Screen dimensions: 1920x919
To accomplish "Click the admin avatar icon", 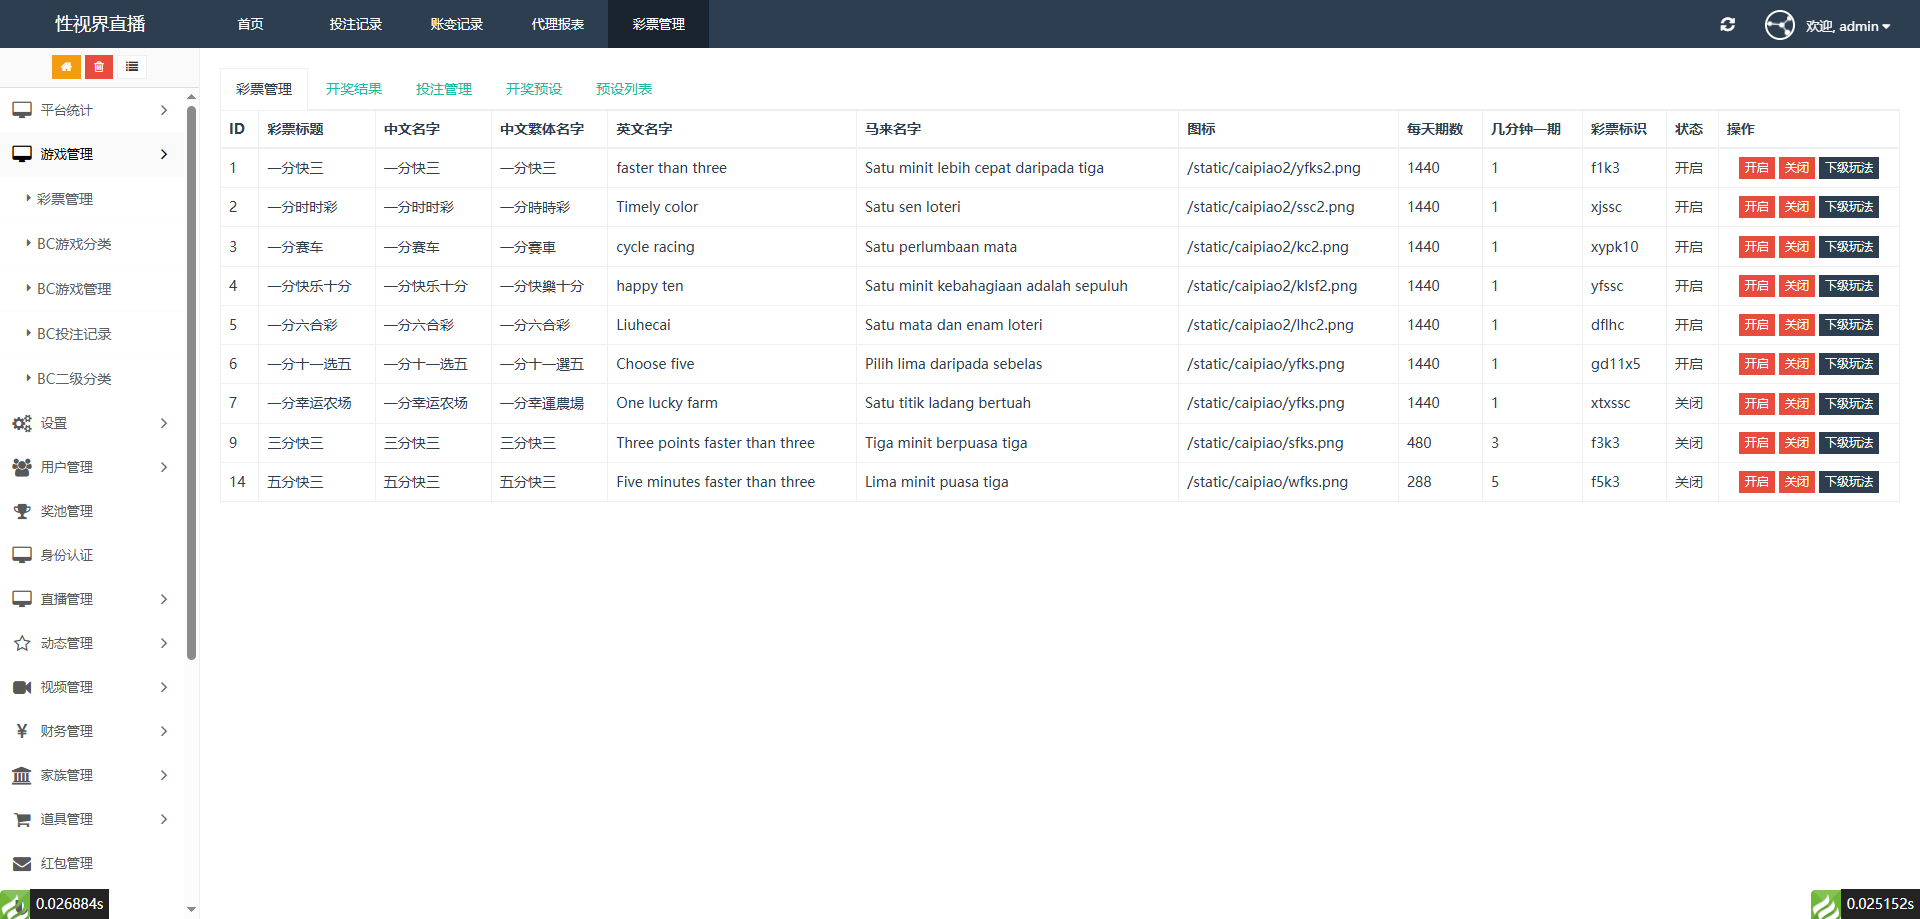I will [1779, 25].
